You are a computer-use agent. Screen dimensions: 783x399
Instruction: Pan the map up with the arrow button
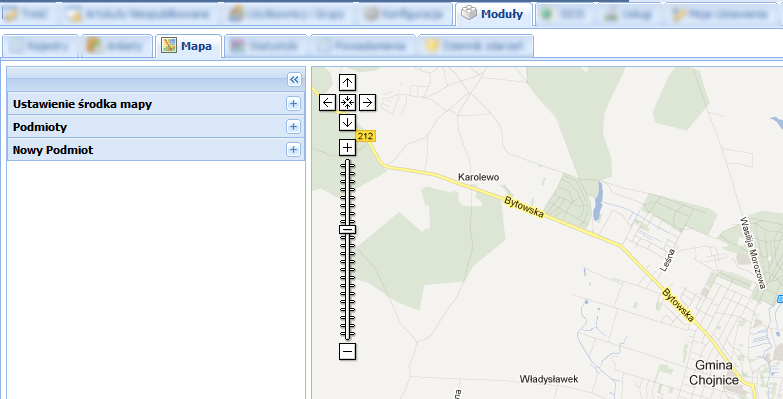point(347,82)
